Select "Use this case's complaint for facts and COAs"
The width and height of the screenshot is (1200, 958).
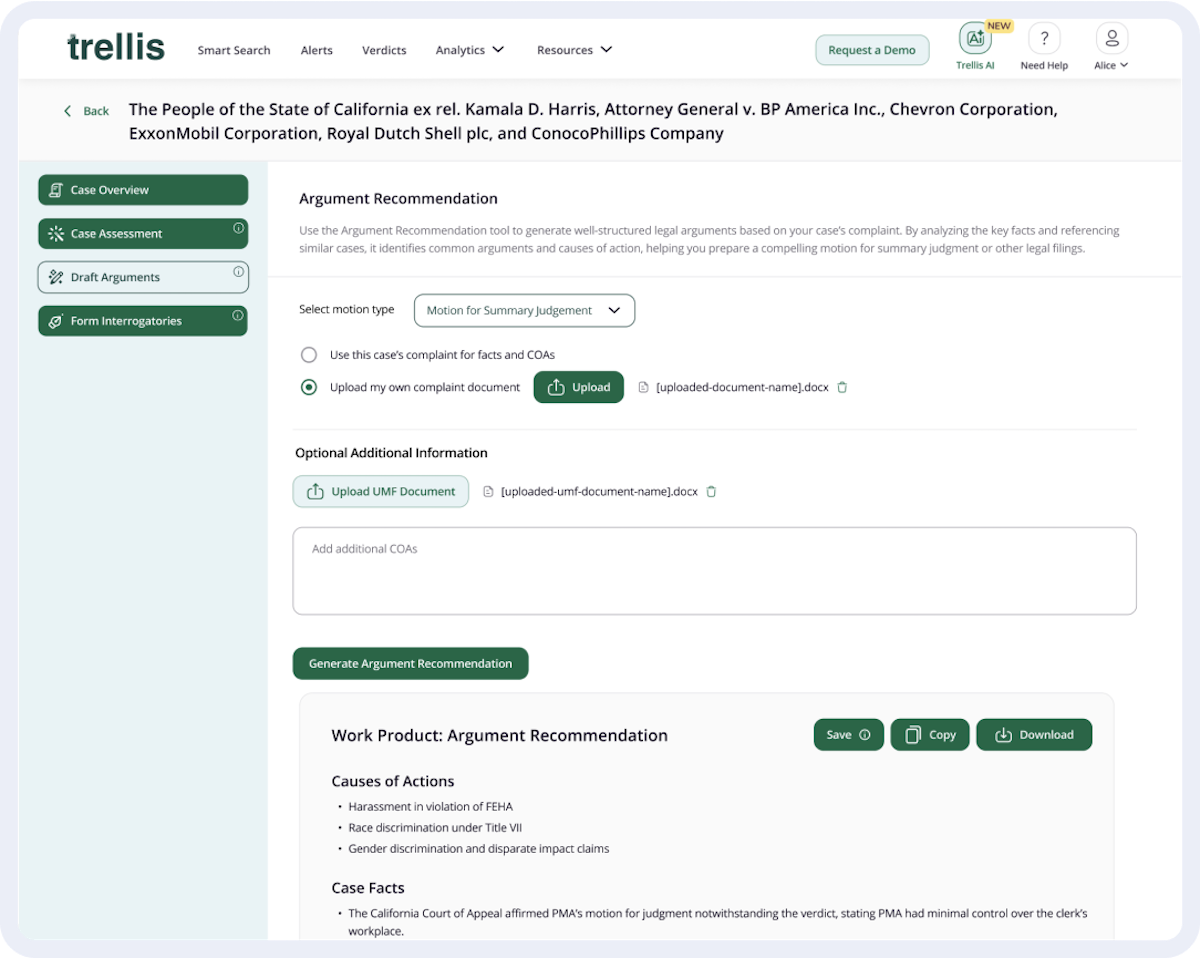[309, 355]
